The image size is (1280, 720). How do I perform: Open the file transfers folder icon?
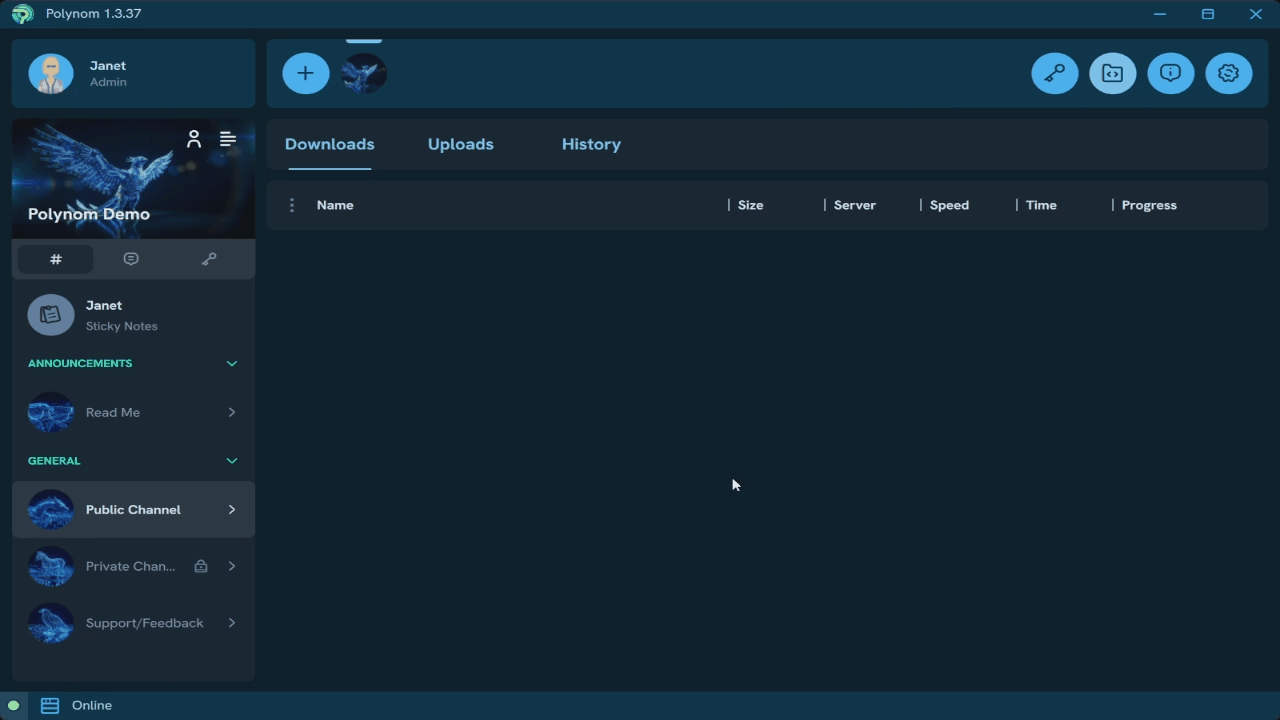coord(1112,73)
